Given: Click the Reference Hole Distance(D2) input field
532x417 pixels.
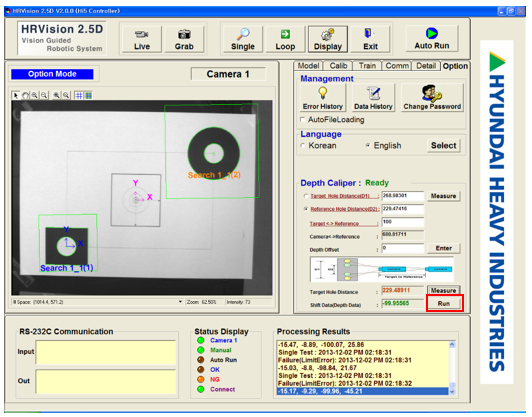Looking at the screenshot, I should [x=403, y=209].
